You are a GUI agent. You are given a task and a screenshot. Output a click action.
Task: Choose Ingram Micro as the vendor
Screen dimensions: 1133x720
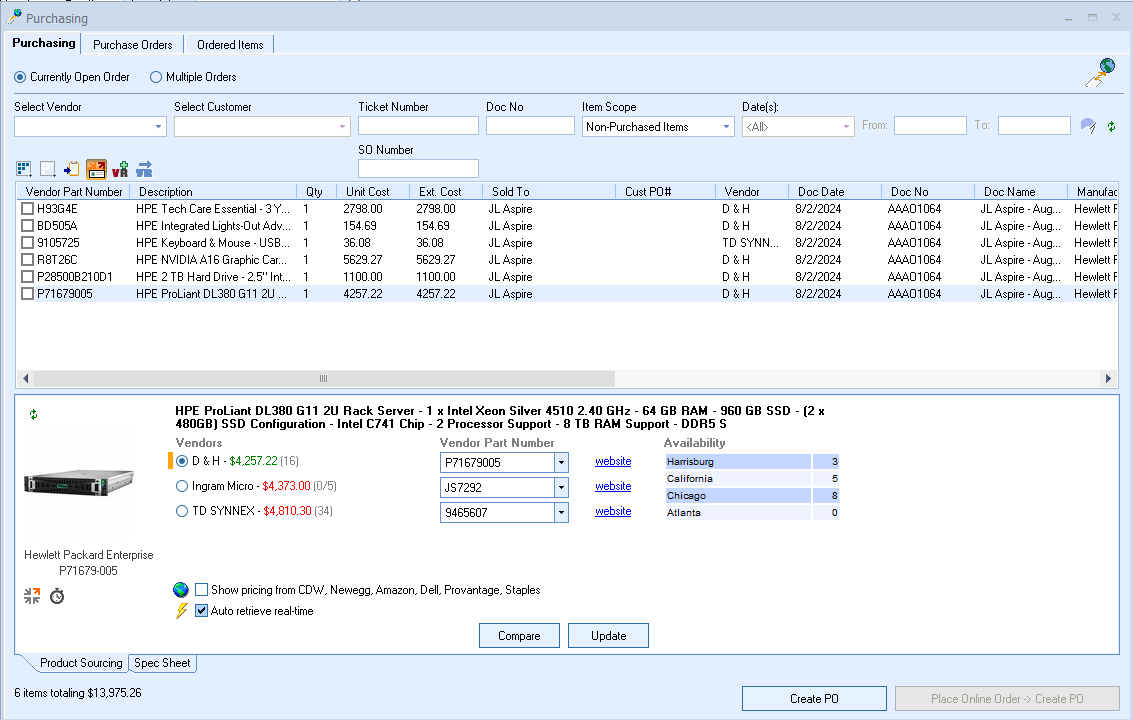182,486
